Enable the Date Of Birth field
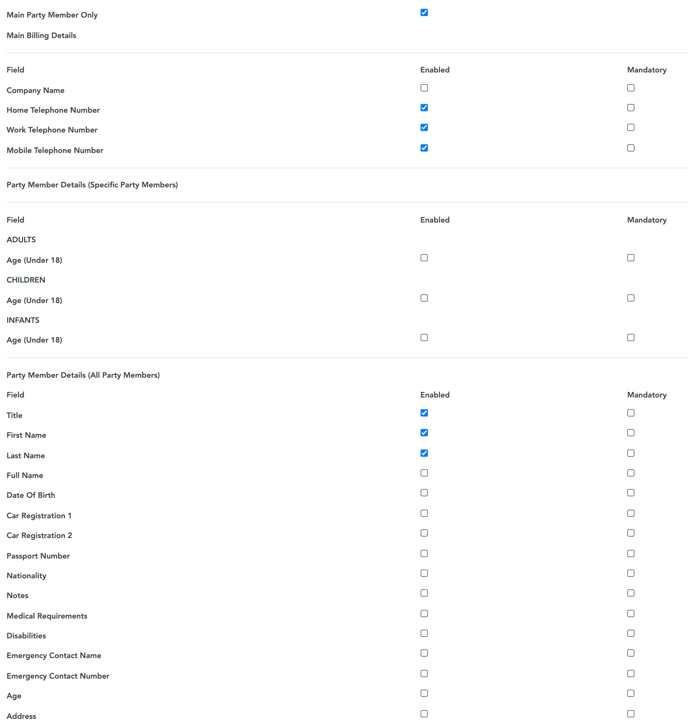The width and height of the screenshot is (688, 724). pyautogui.click(x=424, y=493)
